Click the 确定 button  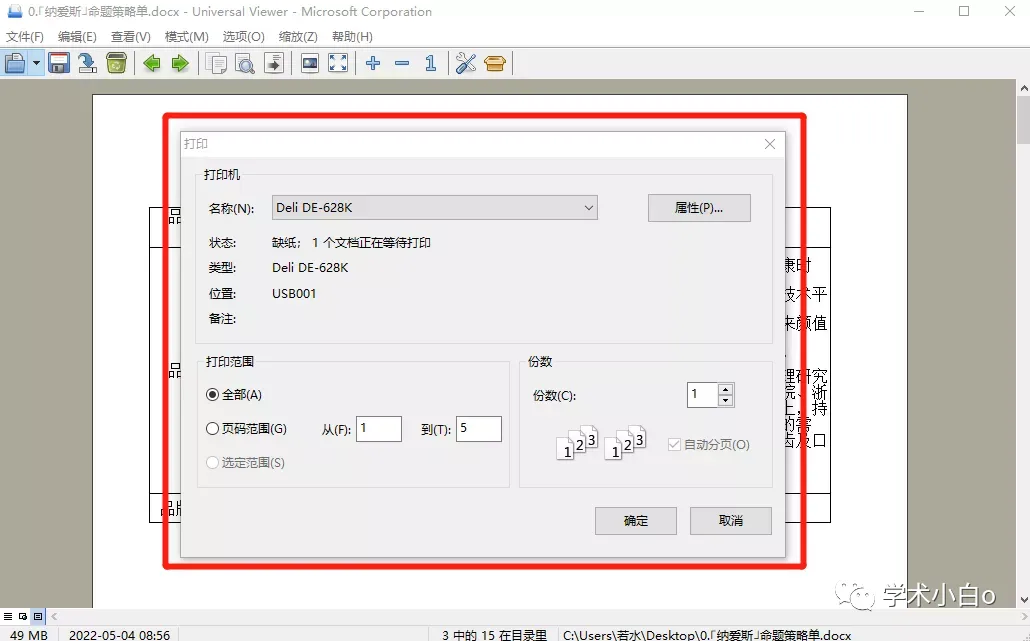coord(636,521)
